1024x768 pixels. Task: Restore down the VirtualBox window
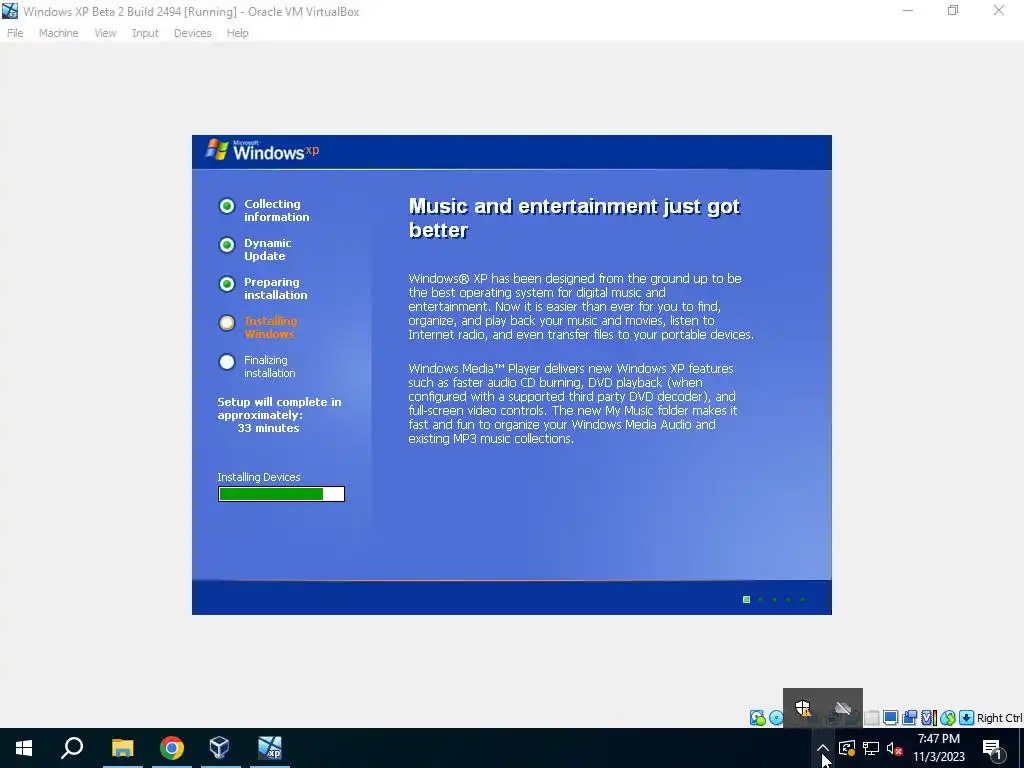953,10
